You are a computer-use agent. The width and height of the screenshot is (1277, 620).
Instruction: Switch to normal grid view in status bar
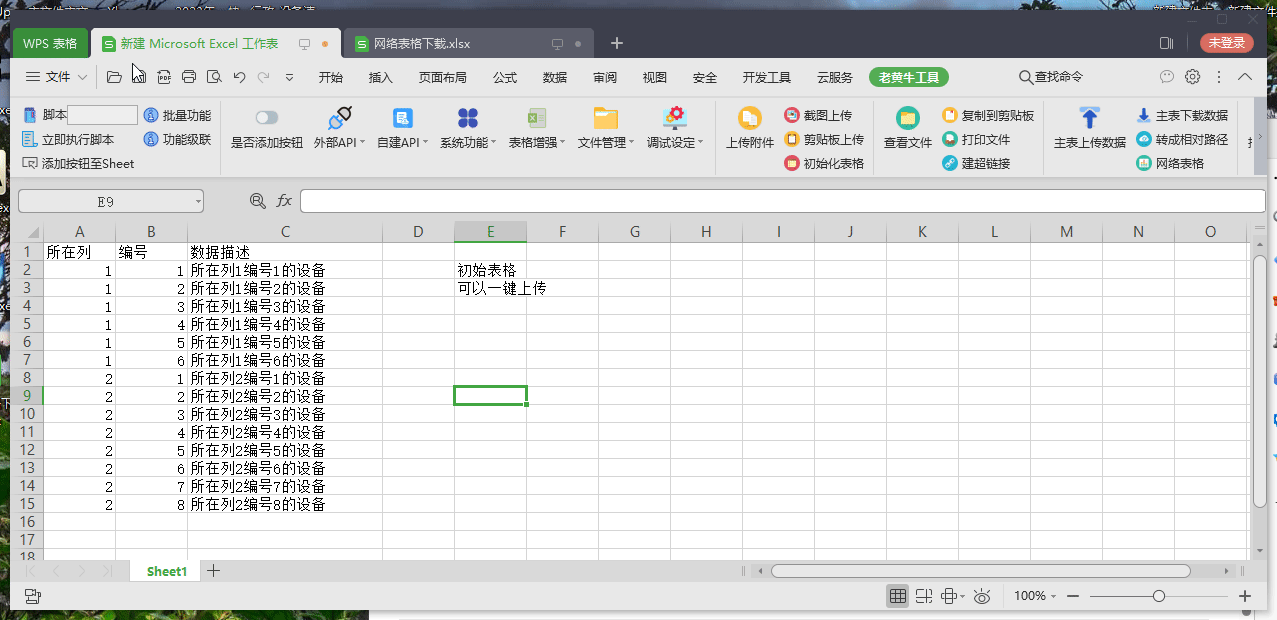(x=897, y=596)
